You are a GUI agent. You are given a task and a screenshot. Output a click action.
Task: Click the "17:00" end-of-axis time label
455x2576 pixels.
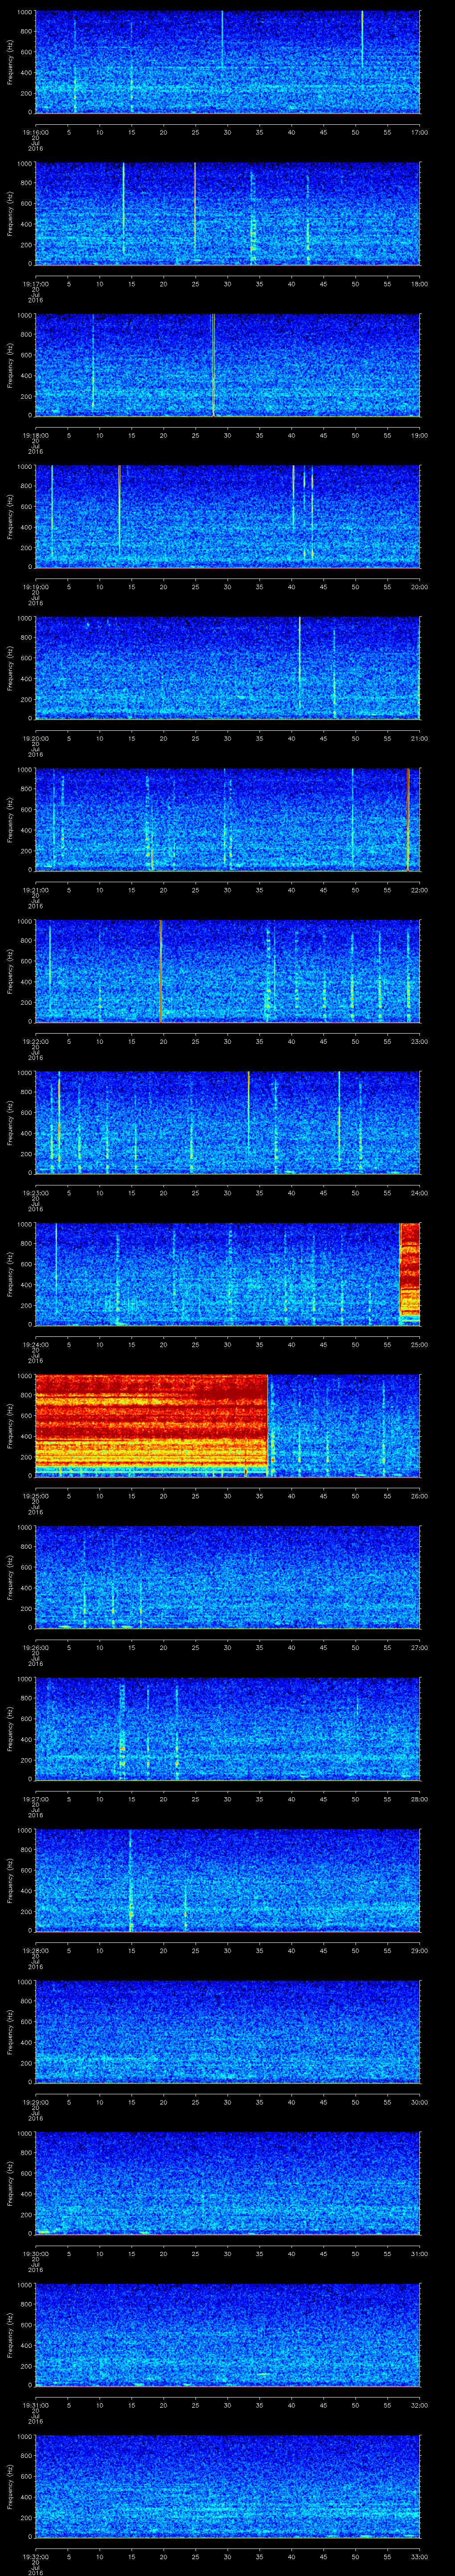click(x=419, y=132)
